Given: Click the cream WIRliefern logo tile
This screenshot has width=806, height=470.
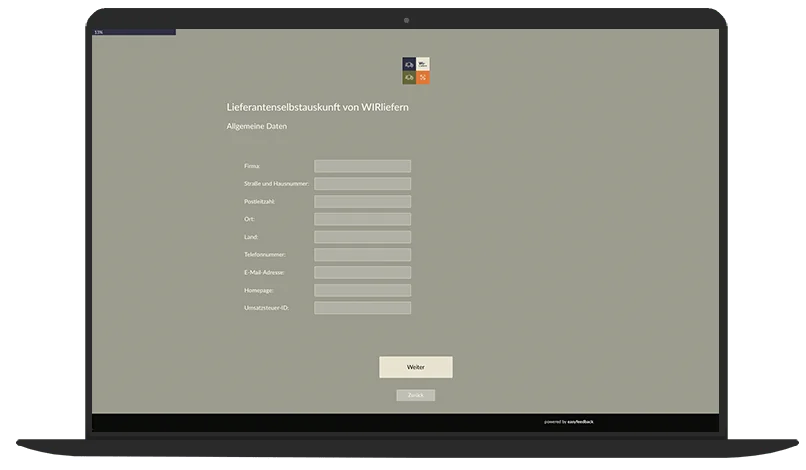Looking at the screenshot, I should [x=424, y=64].
